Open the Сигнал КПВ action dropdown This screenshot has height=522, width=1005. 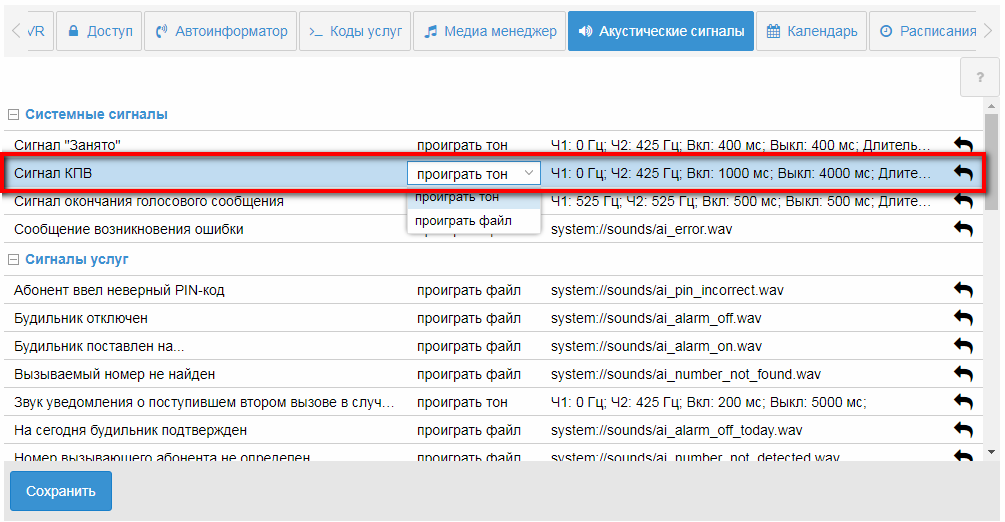(x=474, y=173)
